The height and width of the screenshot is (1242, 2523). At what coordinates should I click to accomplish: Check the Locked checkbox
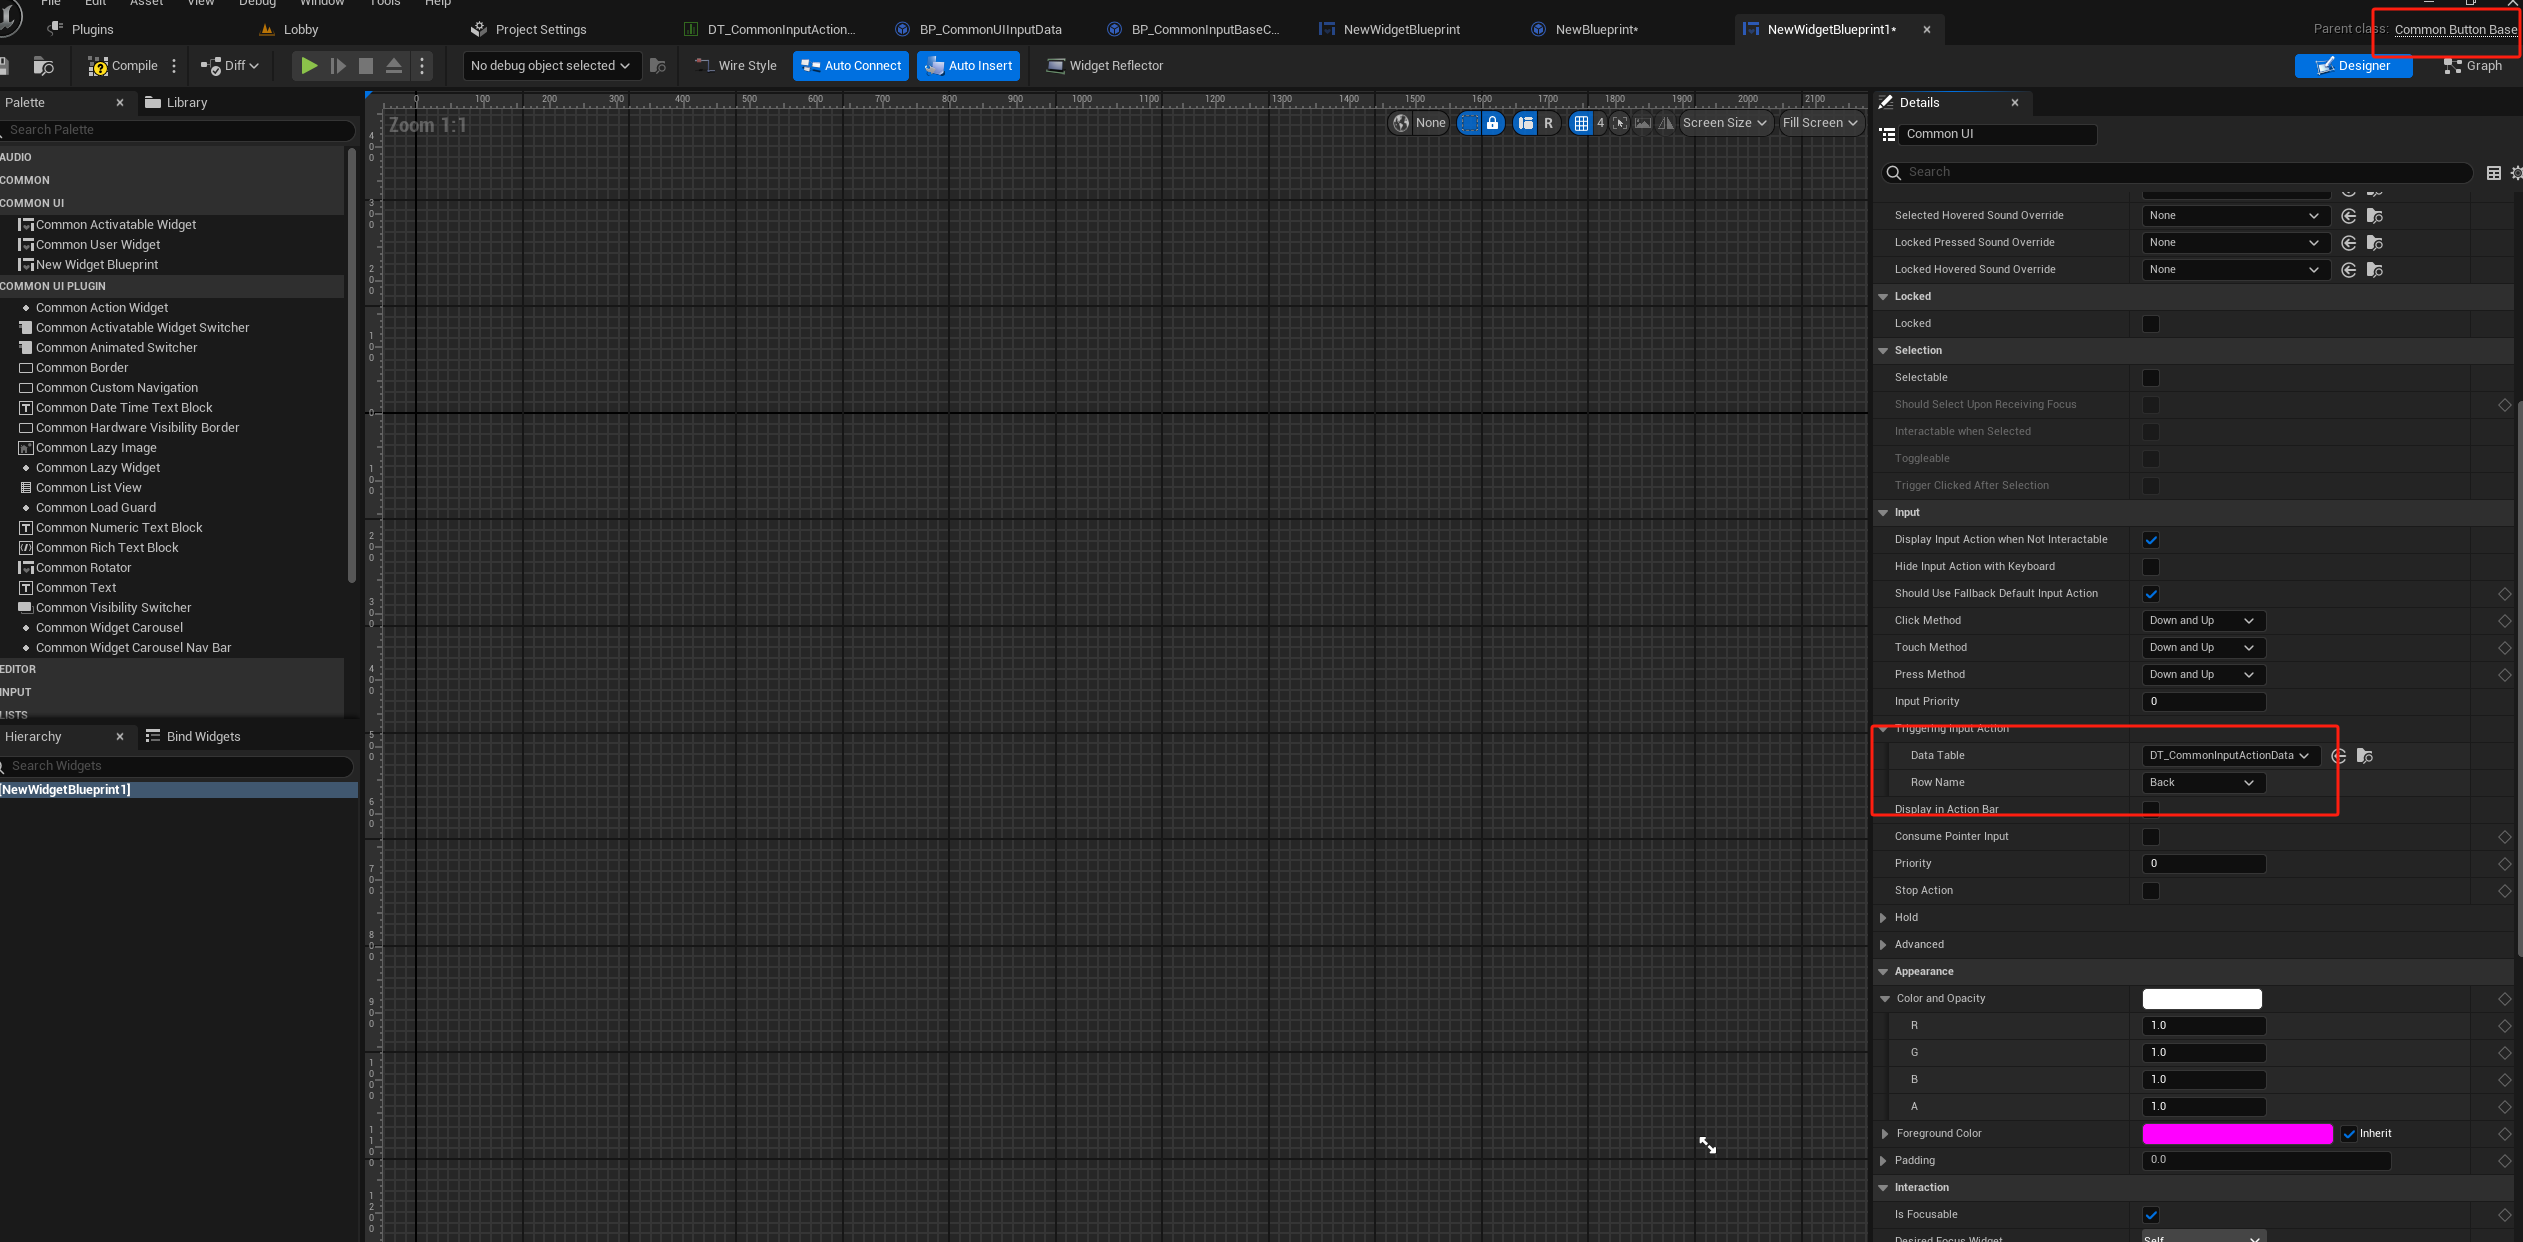[x=2151, y=324]
